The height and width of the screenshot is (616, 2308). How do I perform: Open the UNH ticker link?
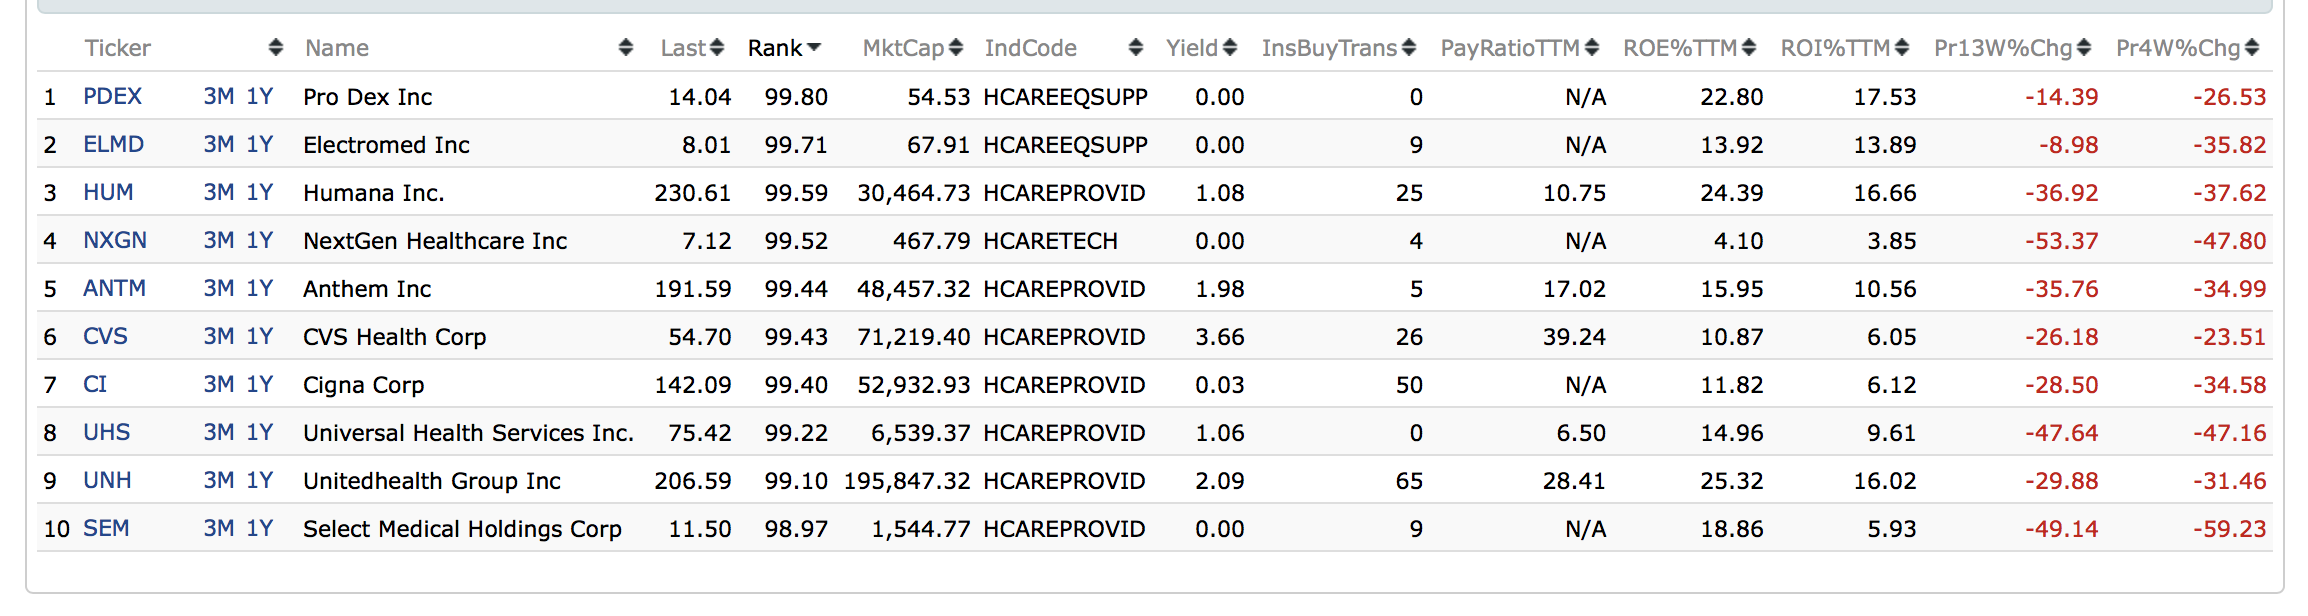pos(107,481)
